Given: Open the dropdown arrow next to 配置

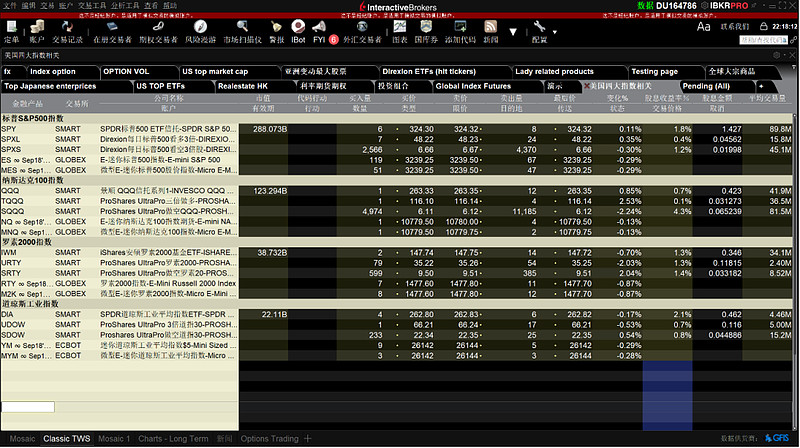Looking at the screenshot, I should [555, 32].
